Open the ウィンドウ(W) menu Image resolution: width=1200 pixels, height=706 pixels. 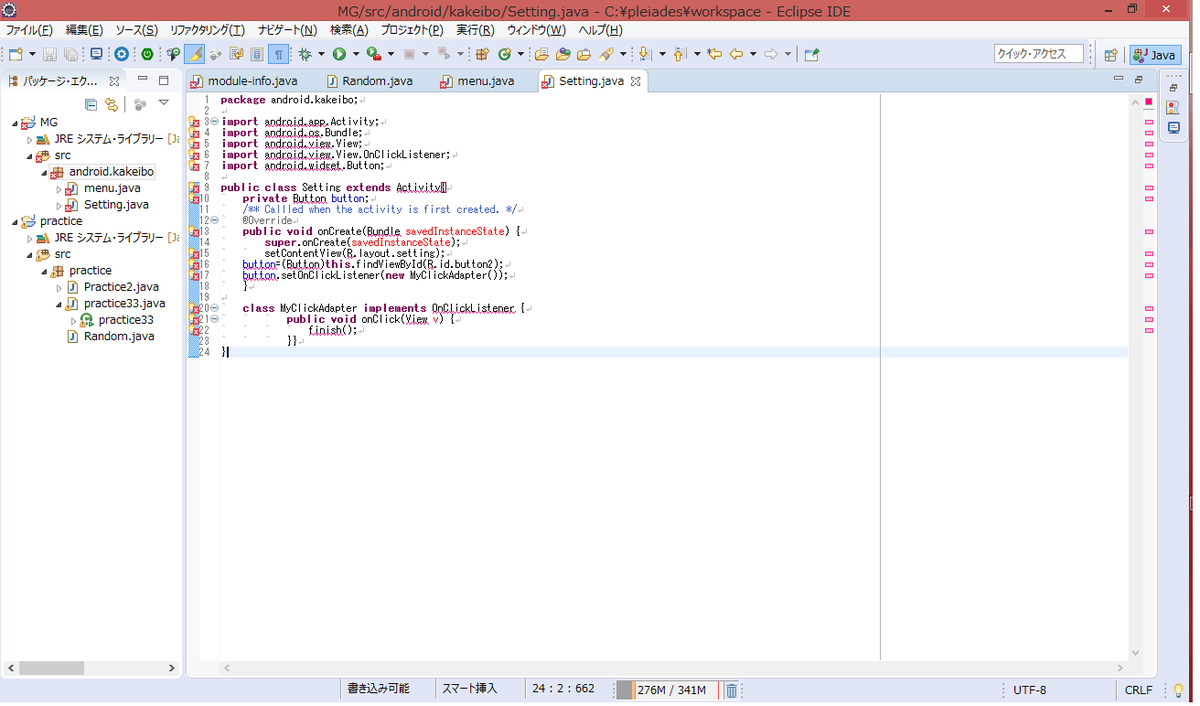tap(536, 30)
